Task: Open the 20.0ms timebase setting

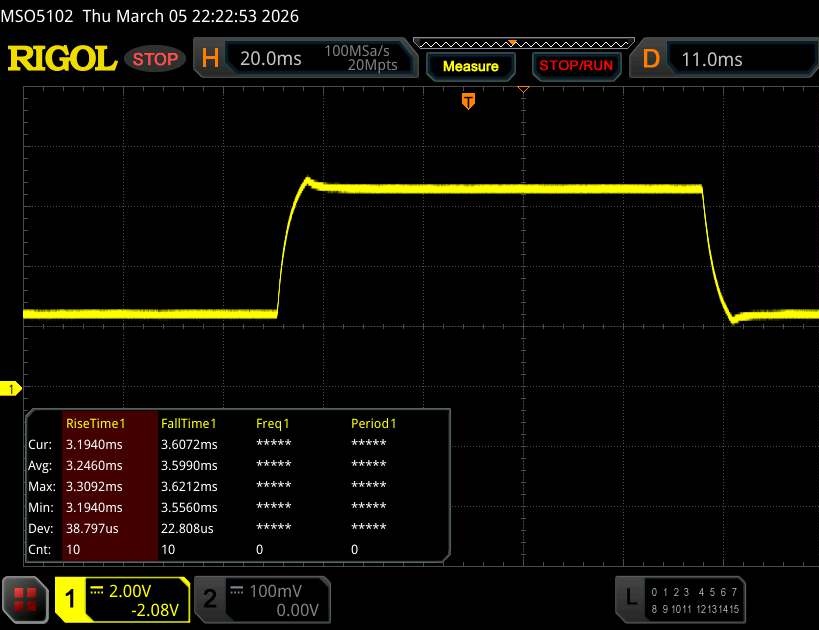Action: (270, 59)
